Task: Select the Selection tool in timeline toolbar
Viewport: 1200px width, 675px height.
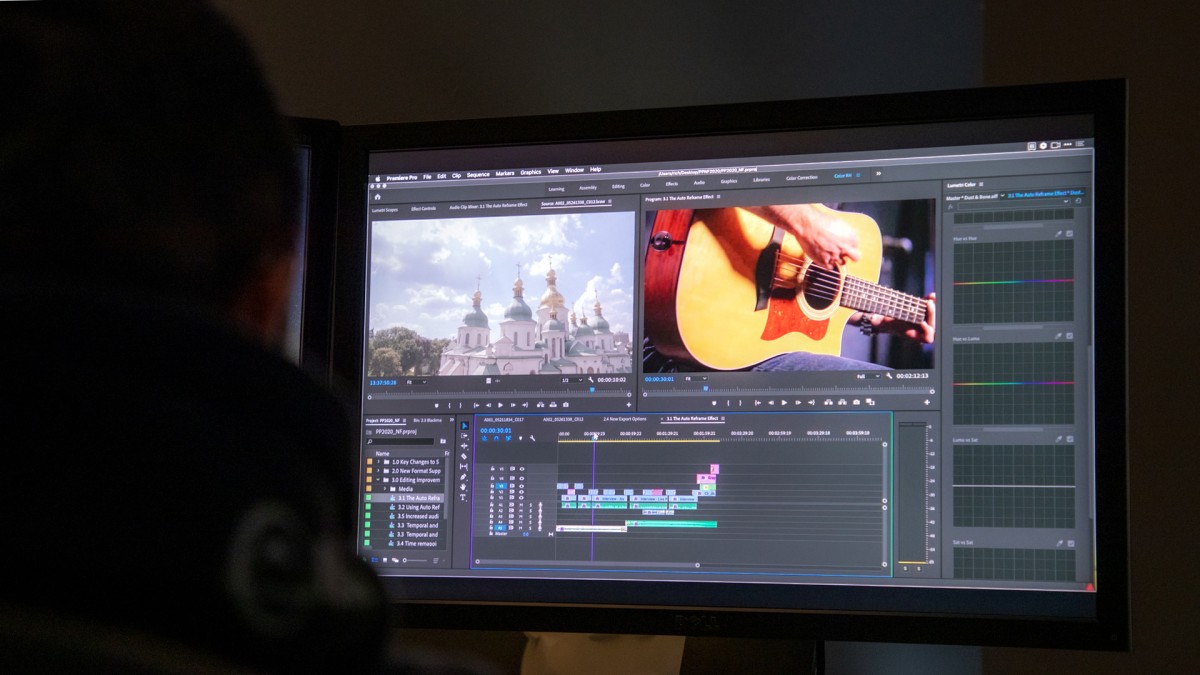Action: (464, 425)
